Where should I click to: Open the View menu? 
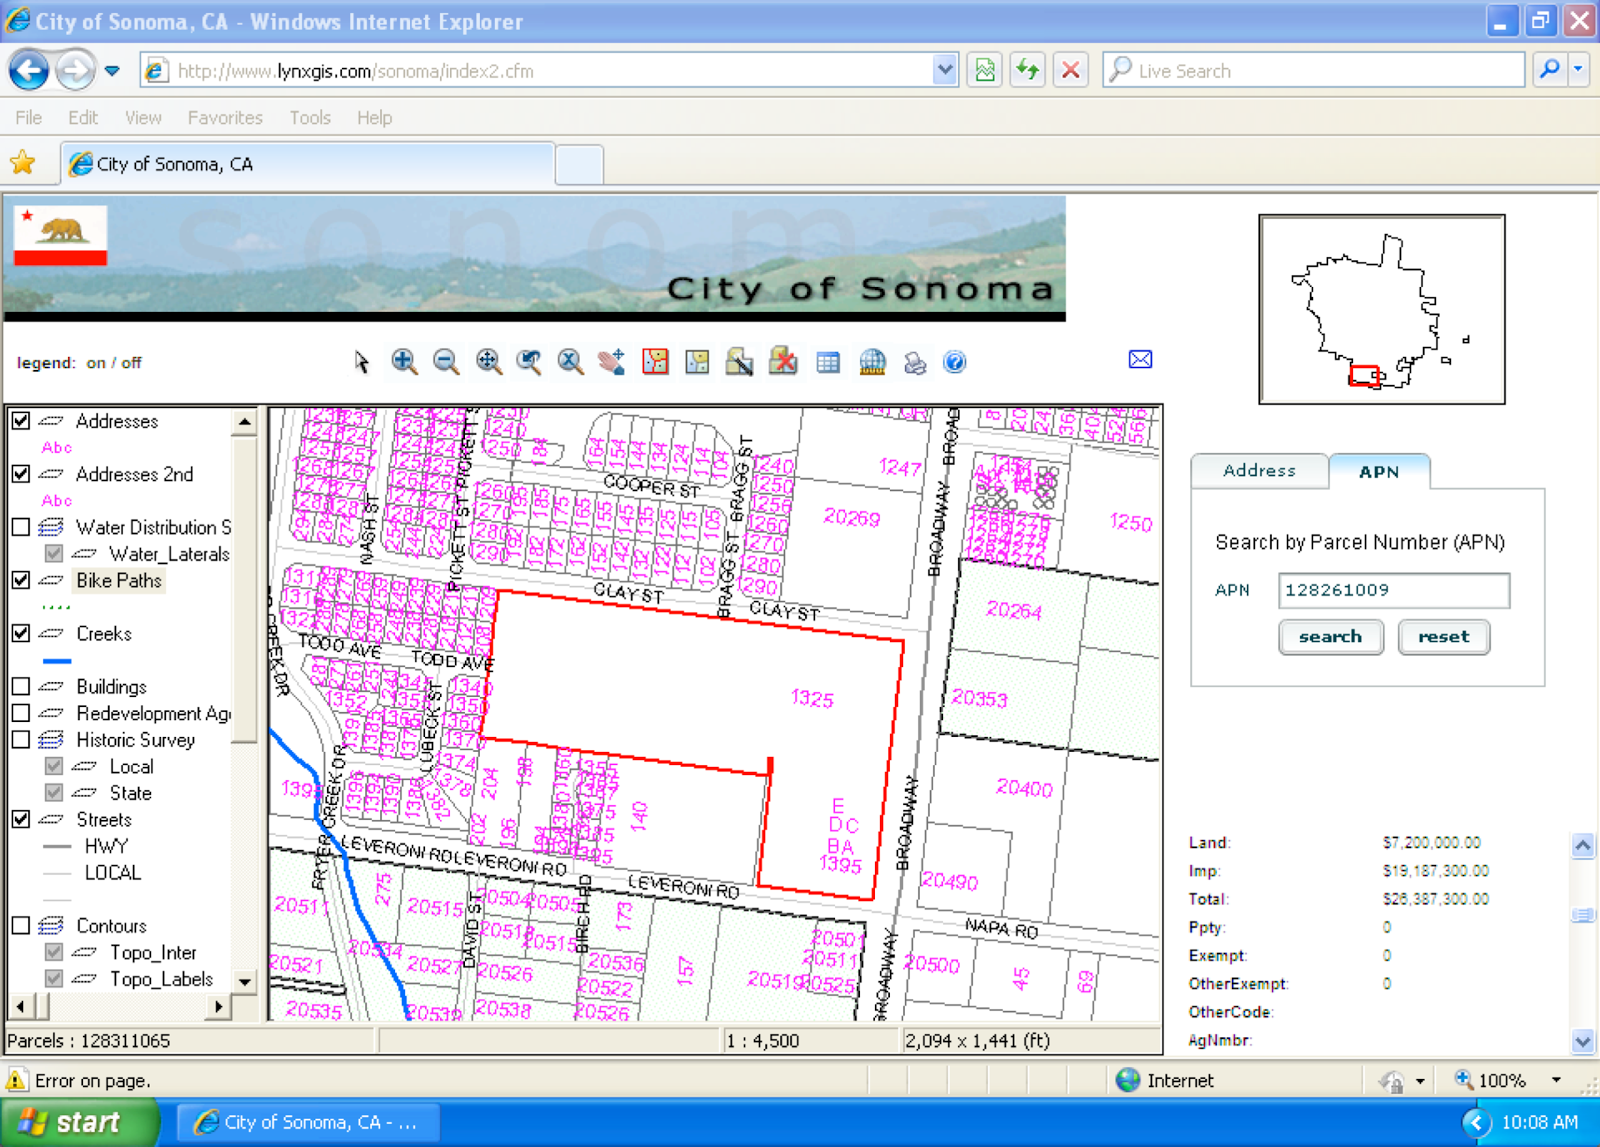tap(143, 117)
